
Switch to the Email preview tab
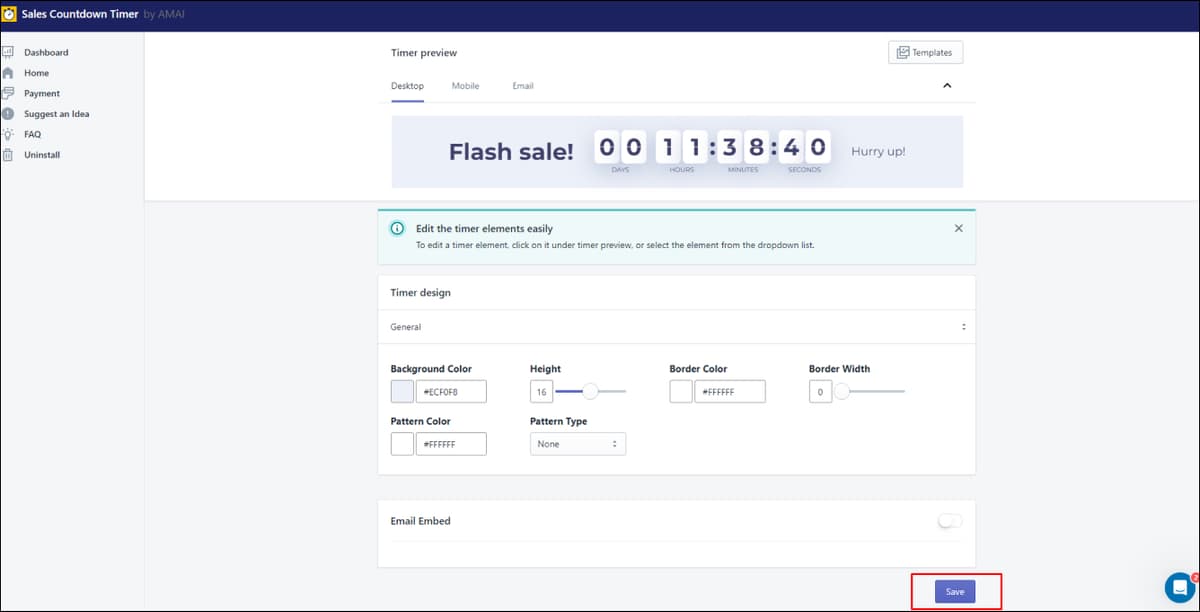[x=523, y=86]
